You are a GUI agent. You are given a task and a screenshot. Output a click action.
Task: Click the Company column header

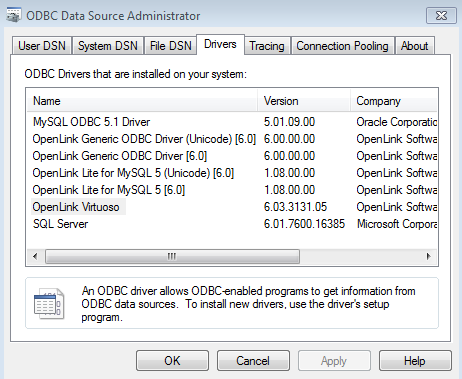coord(394,101)
